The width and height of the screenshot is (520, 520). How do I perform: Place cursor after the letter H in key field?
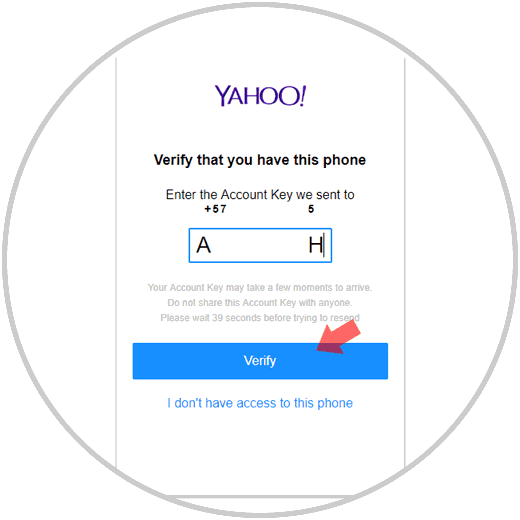coord(324,245)
